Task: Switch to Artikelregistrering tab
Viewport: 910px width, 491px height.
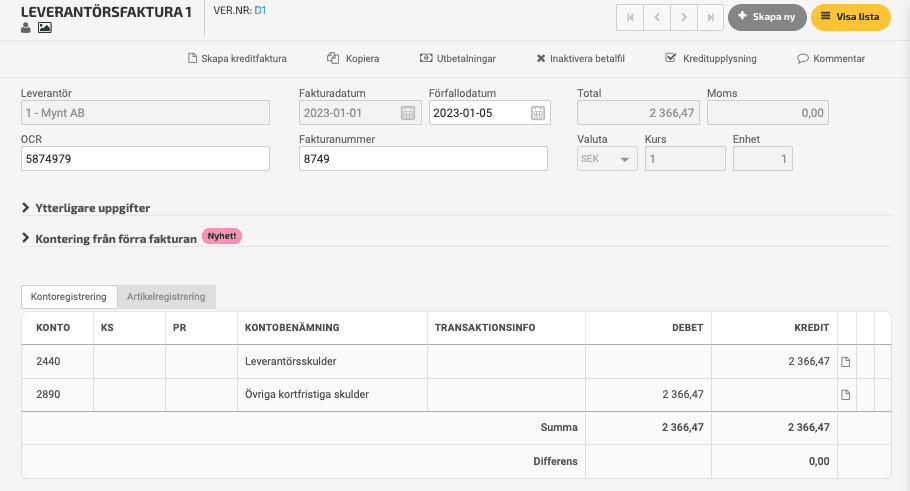Action: 166,297
